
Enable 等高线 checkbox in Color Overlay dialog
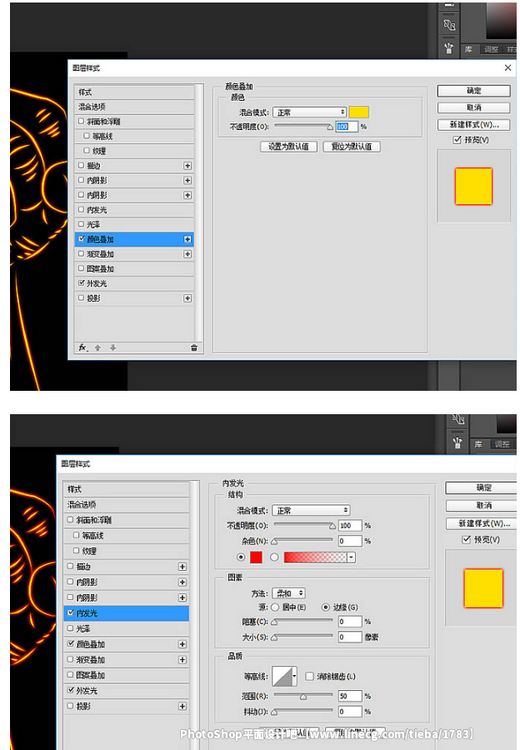click(87, 136)
